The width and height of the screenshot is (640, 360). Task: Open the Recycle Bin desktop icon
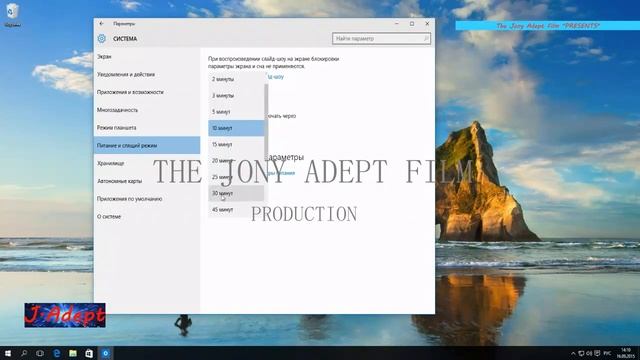12,15
